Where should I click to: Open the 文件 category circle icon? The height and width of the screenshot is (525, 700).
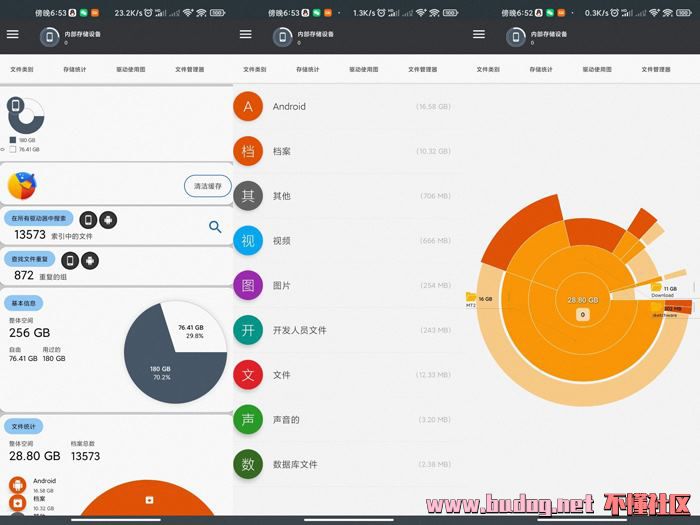(x=248, y=375)
